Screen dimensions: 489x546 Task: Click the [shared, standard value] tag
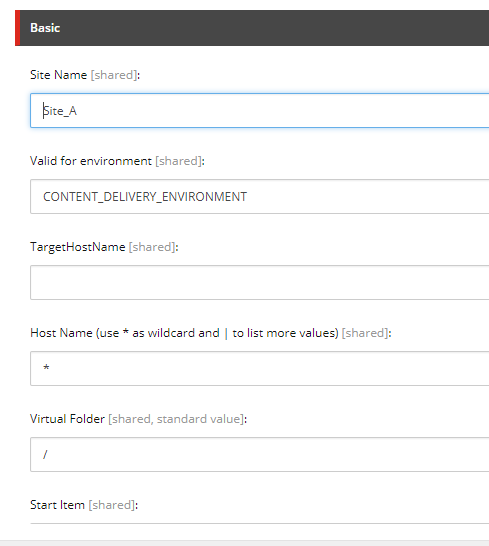tap(176, 419)
